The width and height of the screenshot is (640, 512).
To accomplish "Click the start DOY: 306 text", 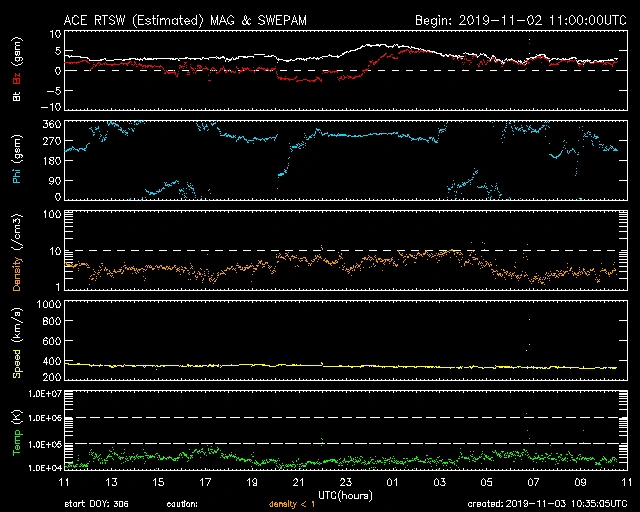I will click(x=98, y=504).
